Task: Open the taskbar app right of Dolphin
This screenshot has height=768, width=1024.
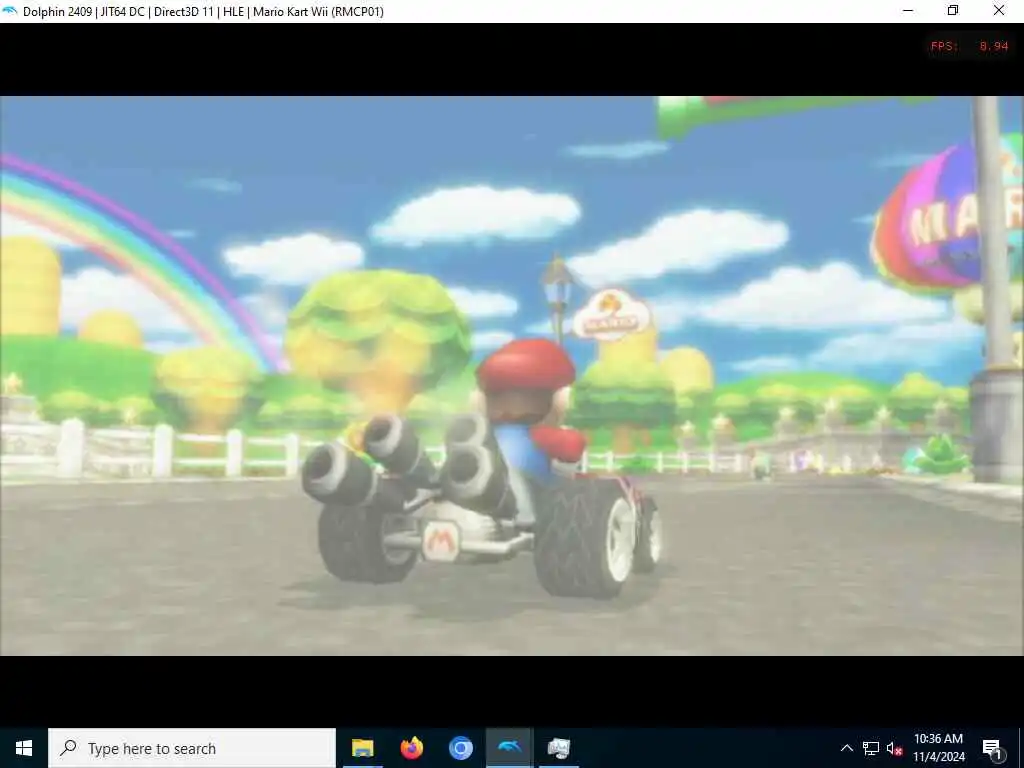Action: (558, 748)
